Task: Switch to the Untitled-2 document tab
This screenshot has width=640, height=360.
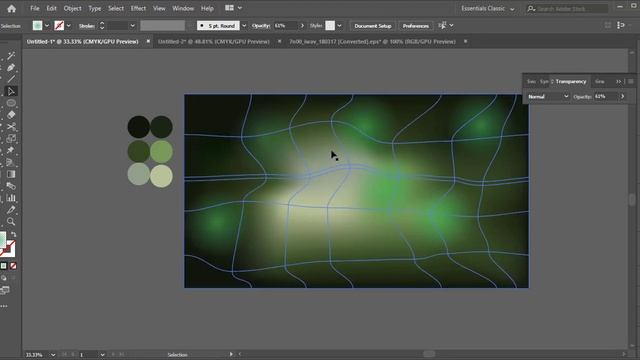Action: [x=213, y=42]
